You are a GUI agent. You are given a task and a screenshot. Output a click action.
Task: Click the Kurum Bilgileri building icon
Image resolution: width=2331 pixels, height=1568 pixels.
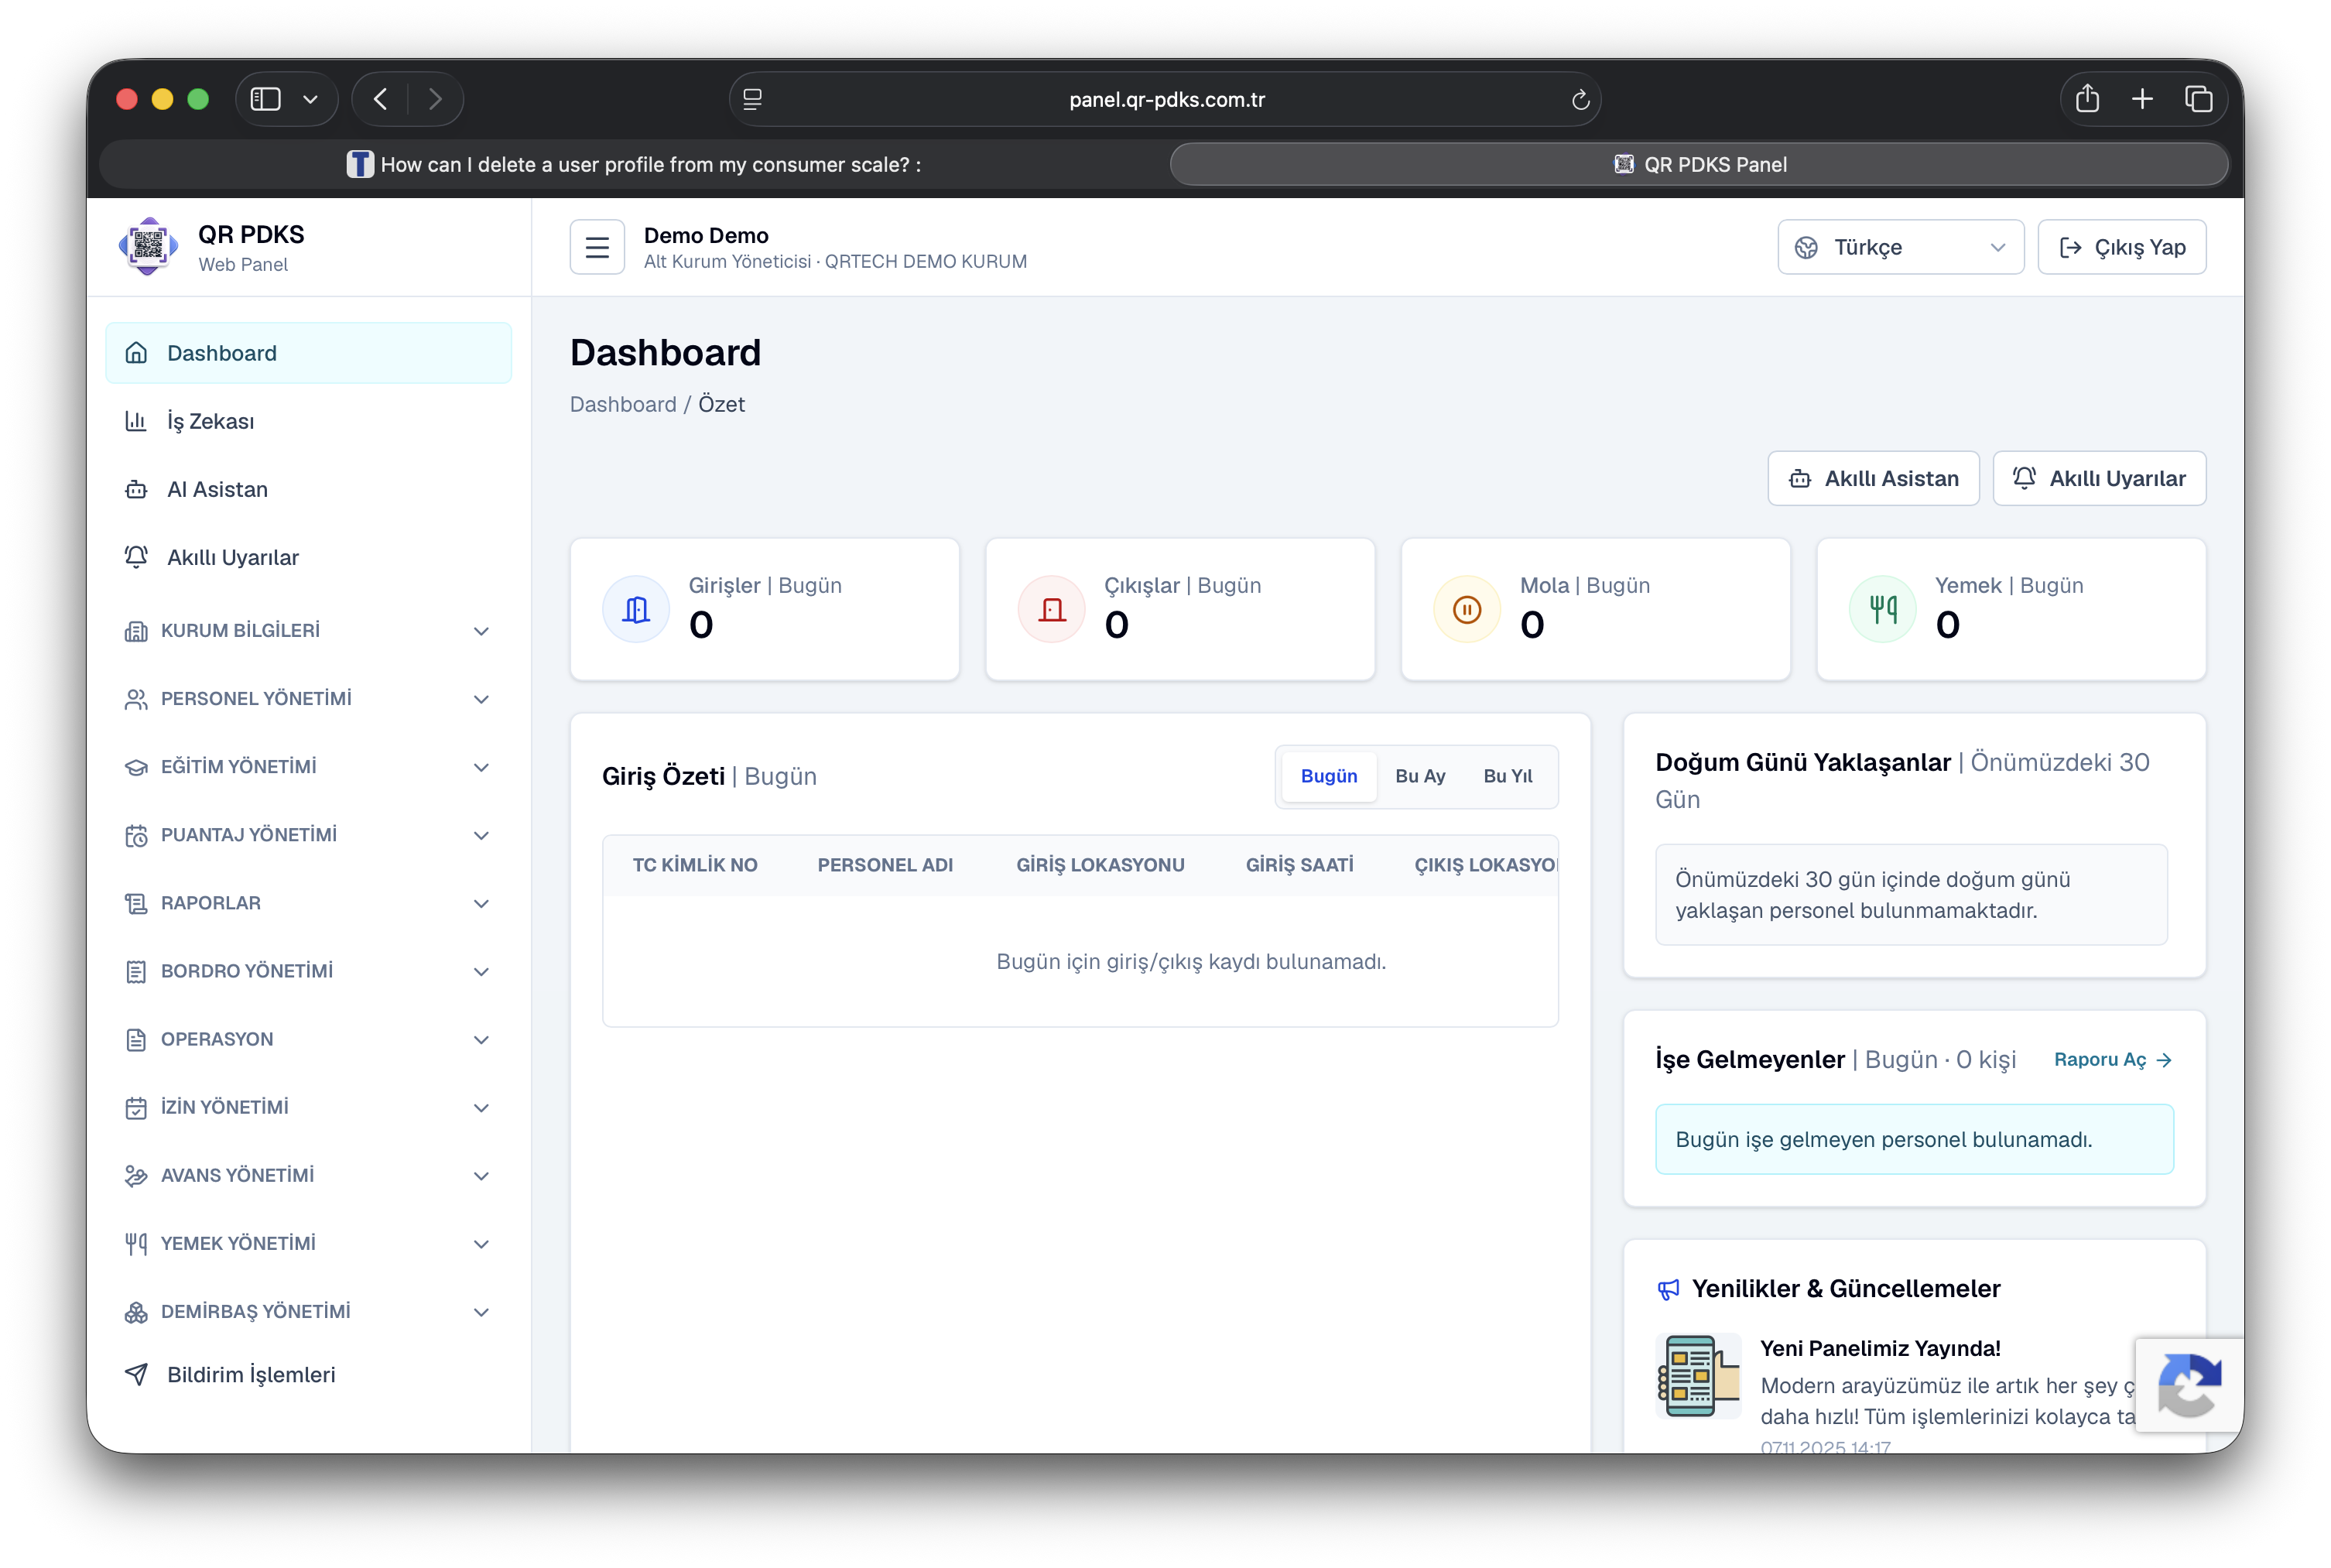136,631
